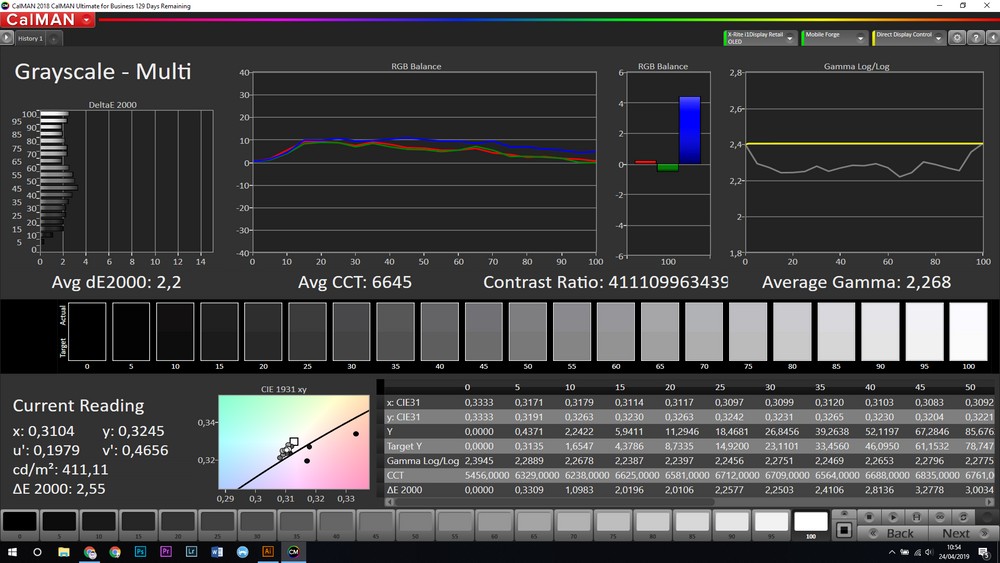Expand the pattern options arrow above the black square
Screen dimensions: 1000x563
click(x=844, y=514)
